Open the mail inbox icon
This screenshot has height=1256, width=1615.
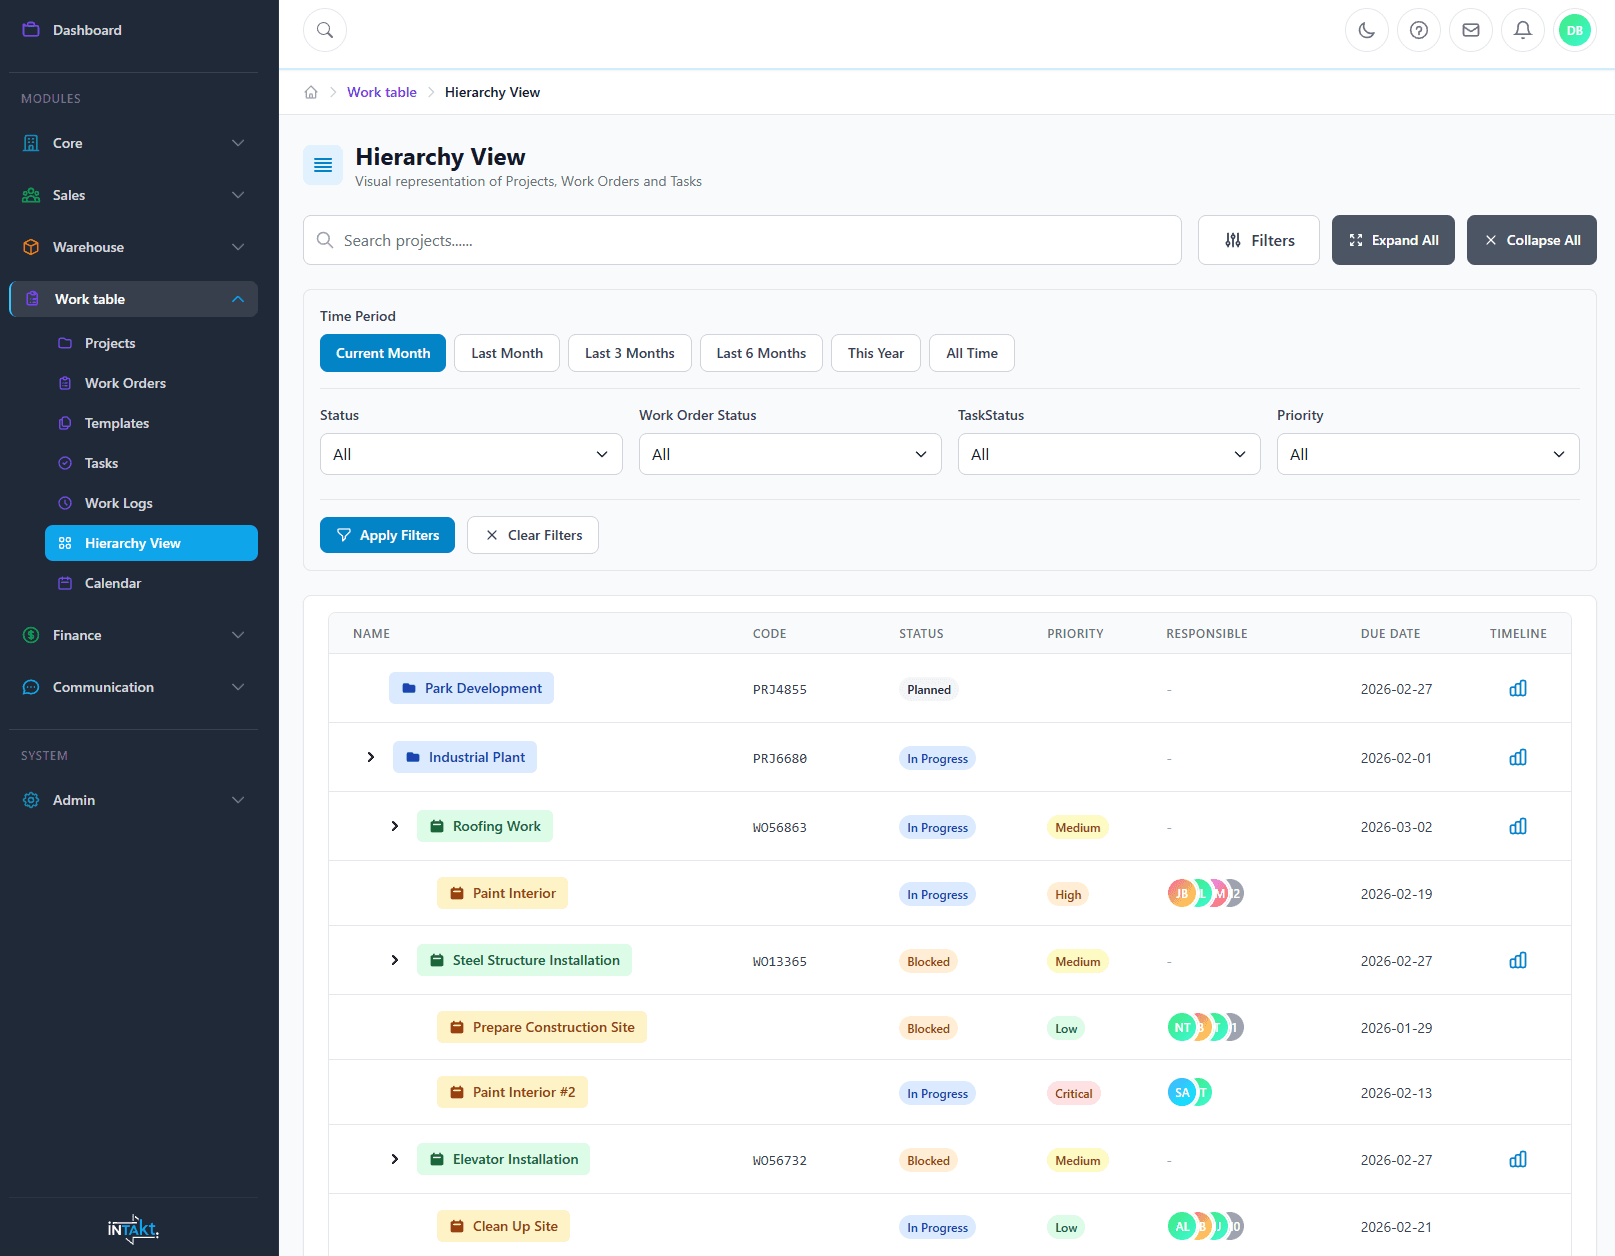pos(1470,30)
